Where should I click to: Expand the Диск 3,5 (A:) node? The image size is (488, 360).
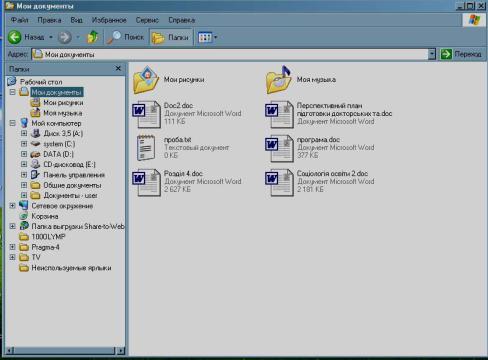(24, 133)
